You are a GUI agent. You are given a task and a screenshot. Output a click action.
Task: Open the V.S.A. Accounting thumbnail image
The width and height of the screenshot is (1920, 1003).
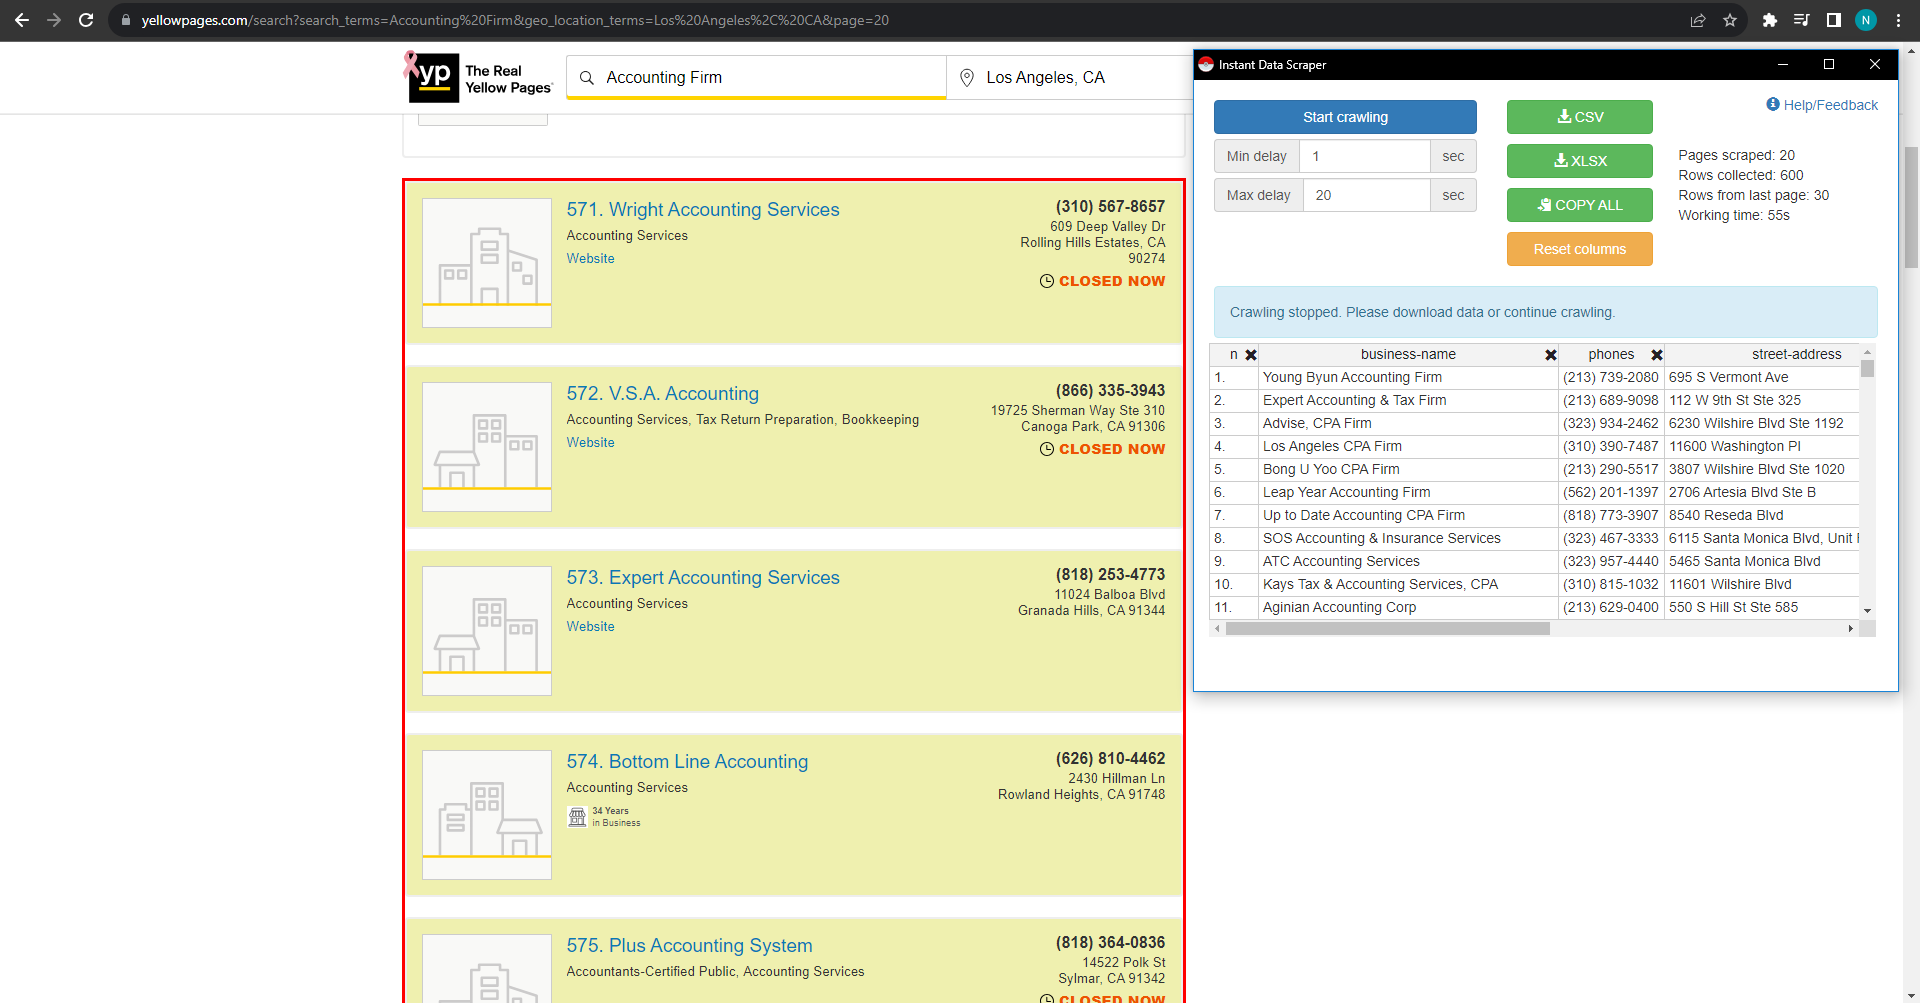point(487,447)
